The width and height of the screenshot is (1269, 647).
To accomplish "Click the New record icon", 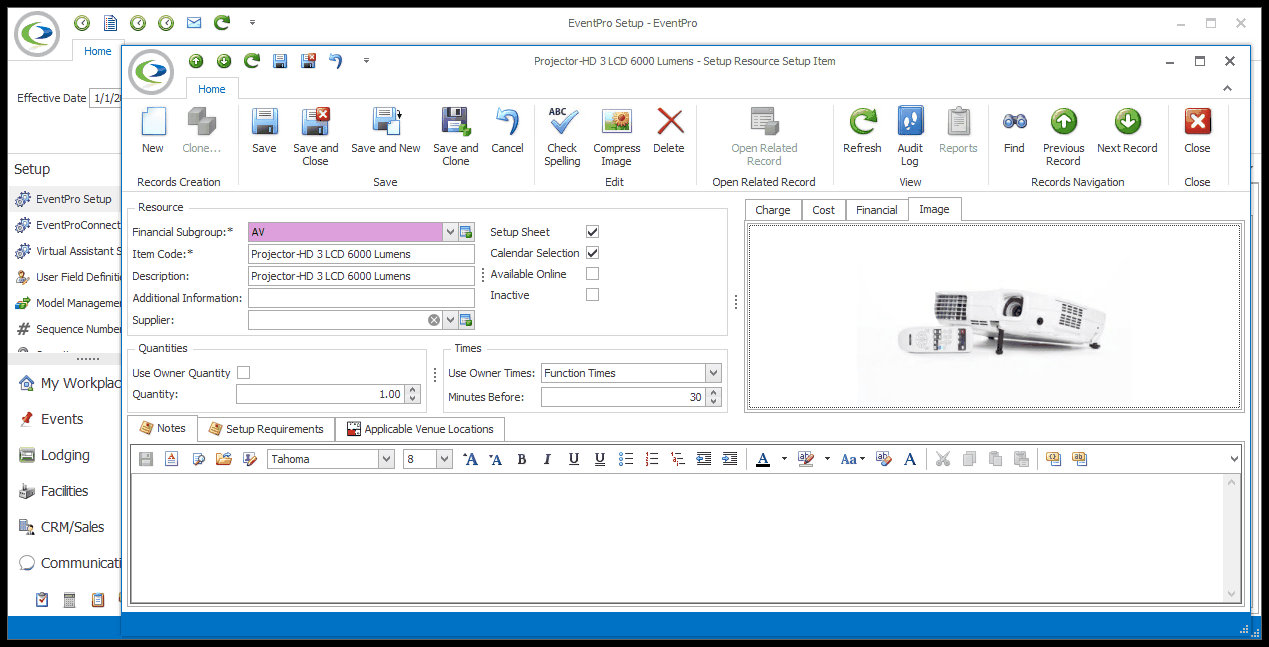I will (153, 122).
